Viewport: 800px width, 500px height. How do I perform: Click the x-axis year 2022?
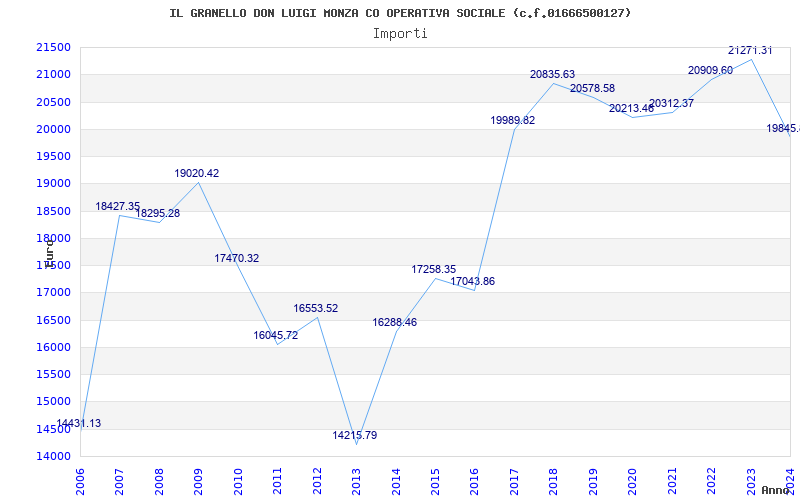click(x=711, y=482)
